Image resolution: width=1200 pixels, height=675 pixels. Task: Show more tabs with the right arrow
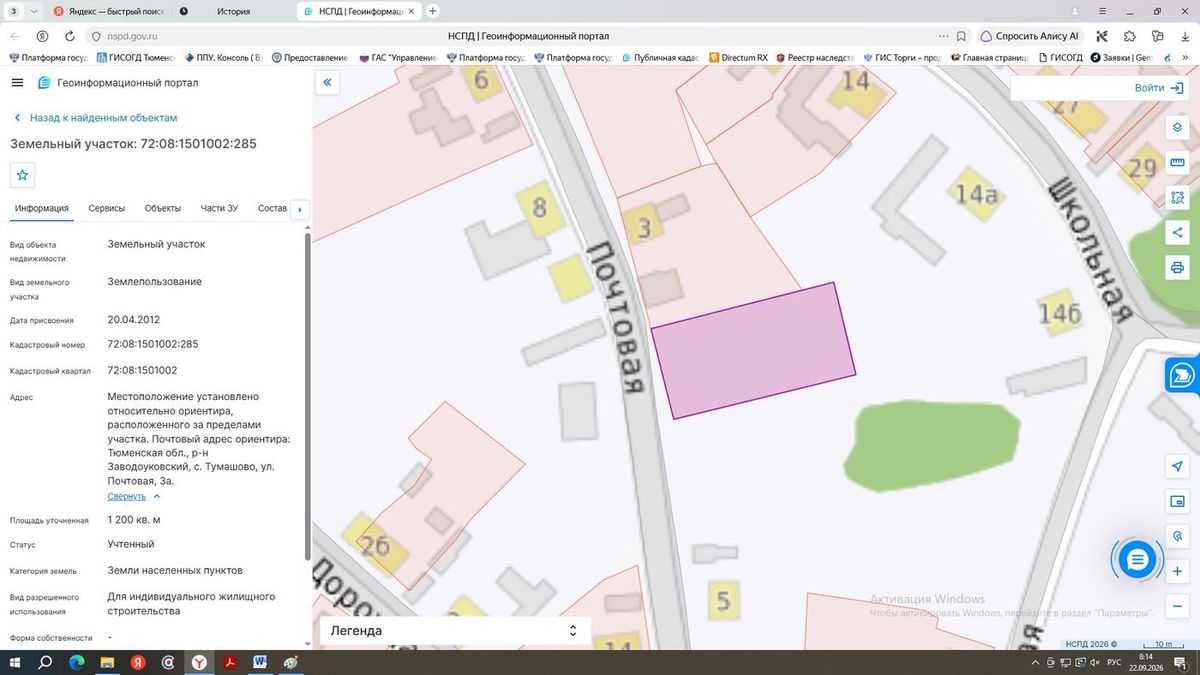point(300,209)
